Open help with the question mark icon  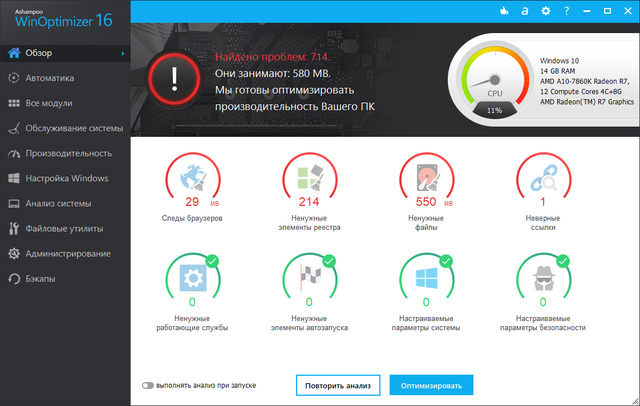566,11
